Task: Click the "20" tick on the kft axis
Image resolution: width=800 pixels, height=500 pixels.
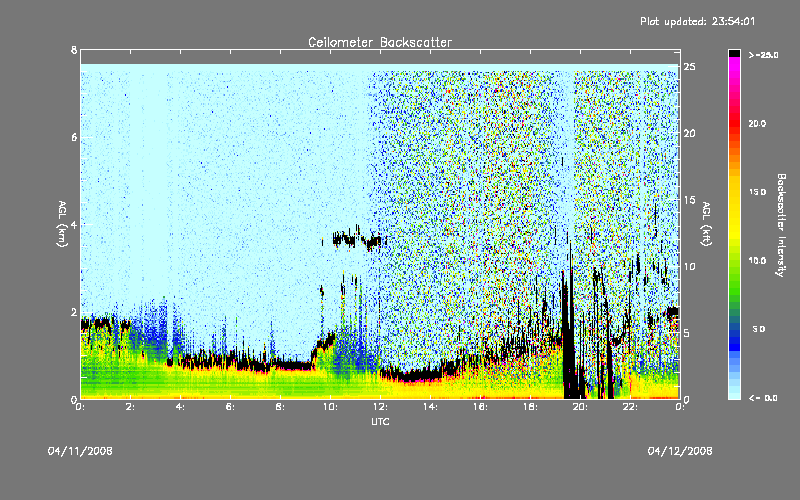Action: 689,133
